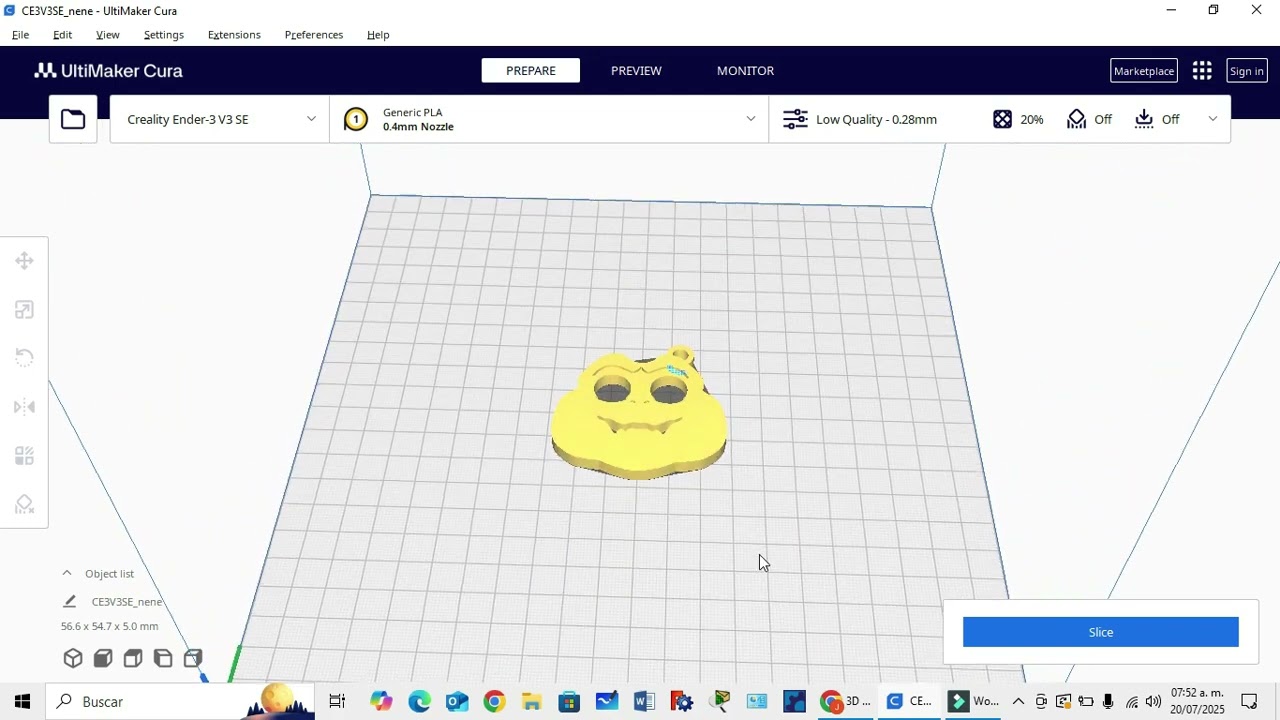Switch to 3D perspective view cube icon
The height and width of the screenshot is (720, 1280).
(73, 658)
